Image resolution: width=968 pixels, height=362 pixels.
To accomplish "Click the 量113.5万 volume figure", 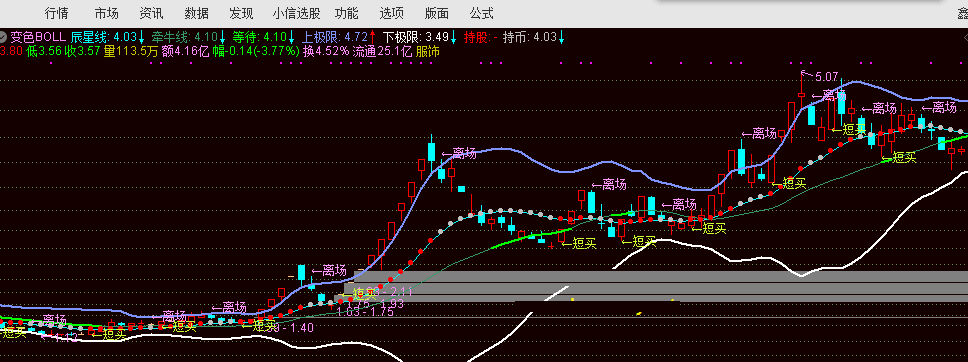I will tap(131, 51).
